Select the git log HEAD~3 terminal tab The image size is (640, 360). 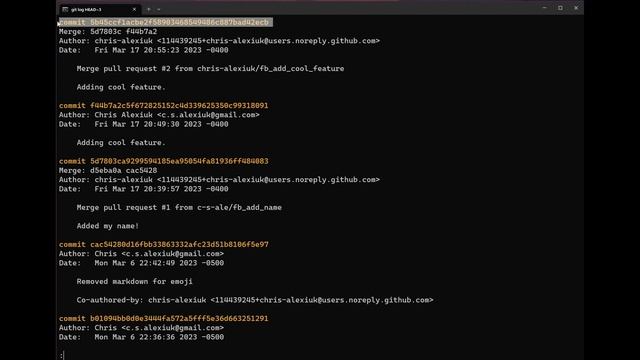99,9
